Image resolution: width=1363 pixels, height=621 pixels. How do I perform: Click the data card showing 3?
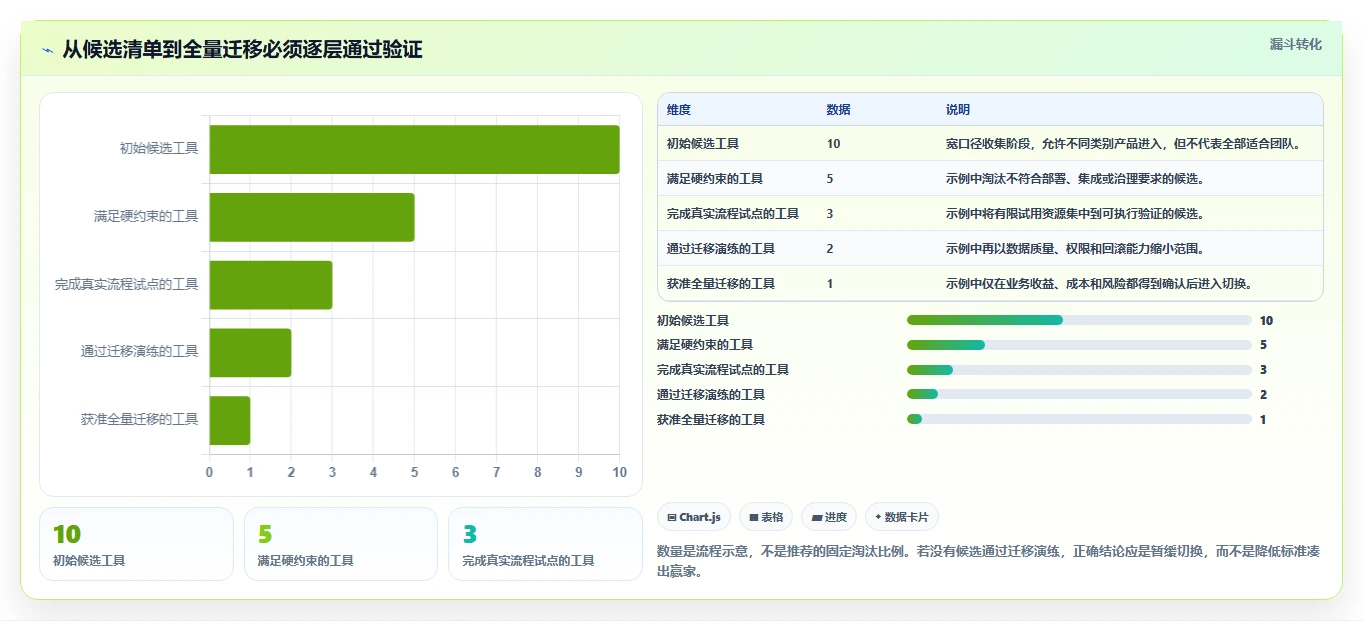pos(545,544)
